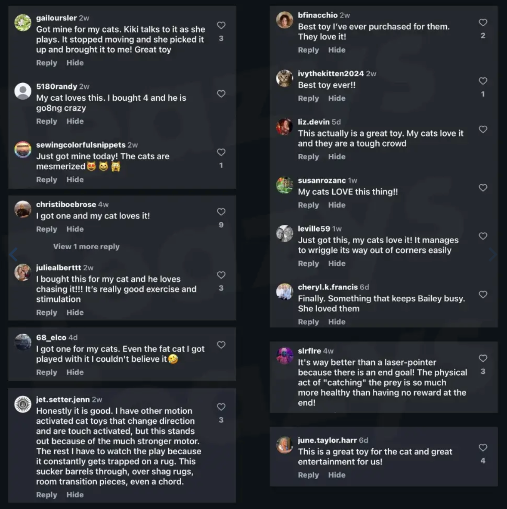Like liz.devin's tough crowd comment
This screenshot has width=507, height=509.
coord(483,129)
